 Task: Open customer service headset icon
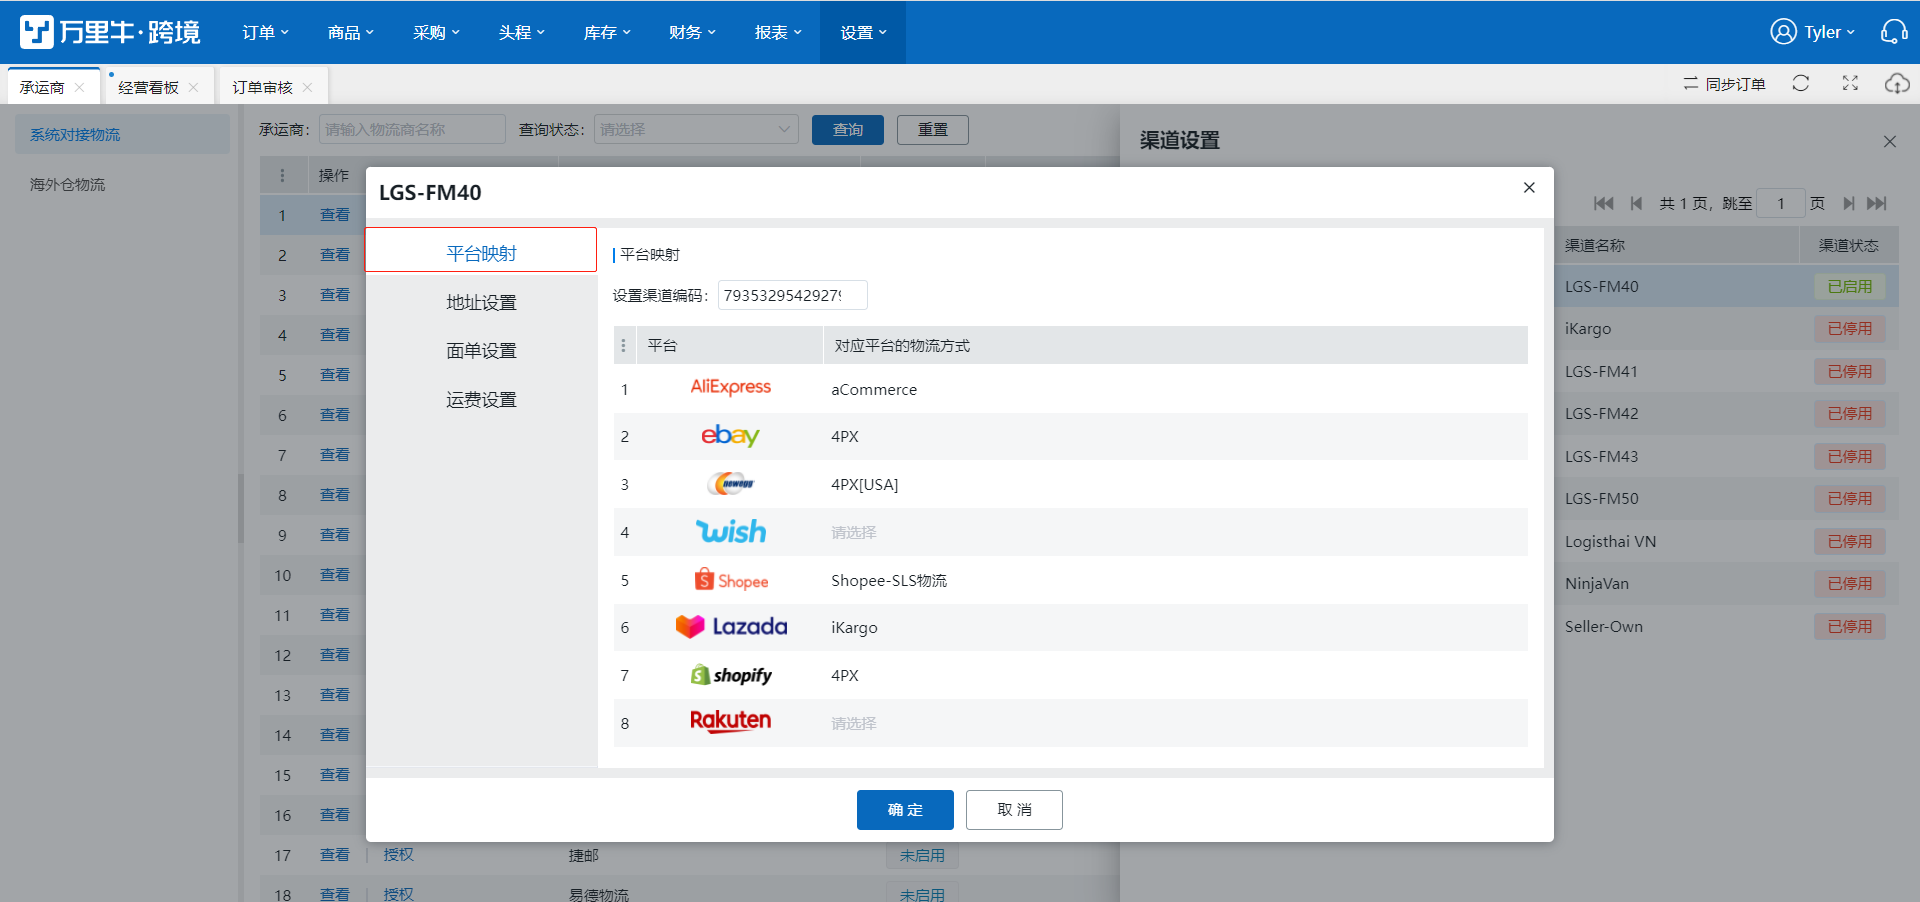tap(1894, 32)
